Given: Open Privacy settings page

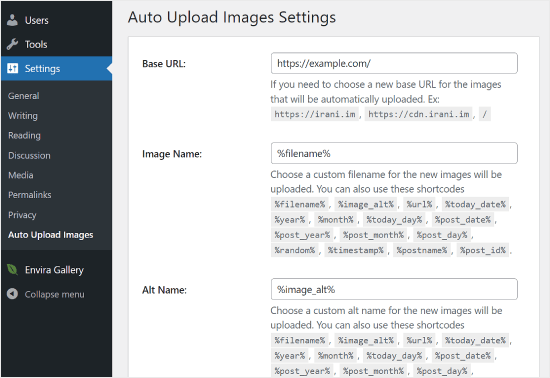Looking at the screenshot, I should pos(22,215).
